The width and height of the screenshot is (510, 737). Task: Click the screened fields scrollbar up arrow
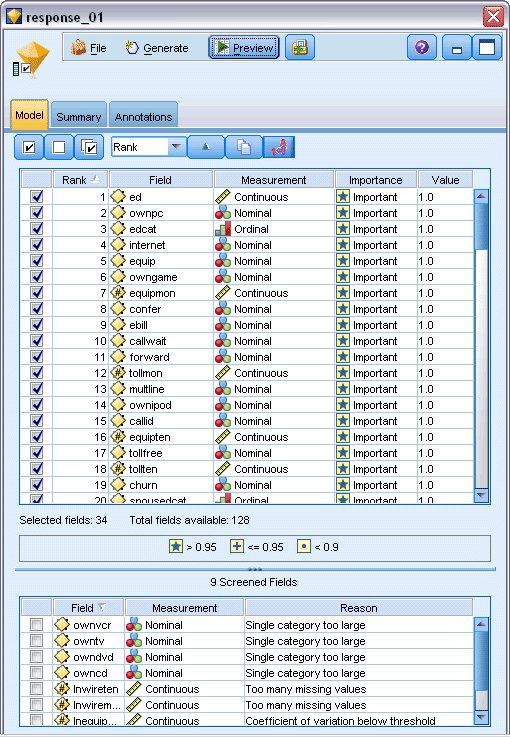click(481, 624)
